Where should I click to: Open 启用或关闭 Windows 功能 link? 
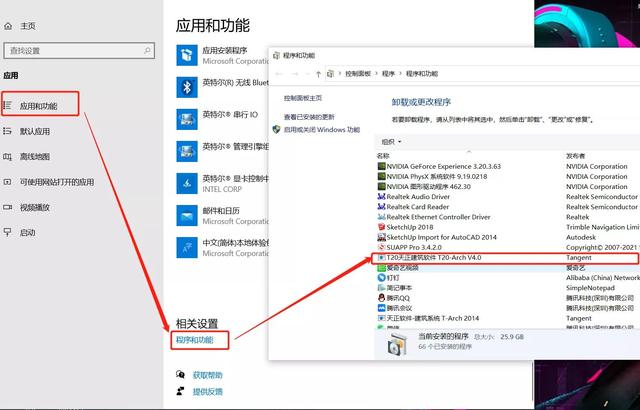[322, 130]
